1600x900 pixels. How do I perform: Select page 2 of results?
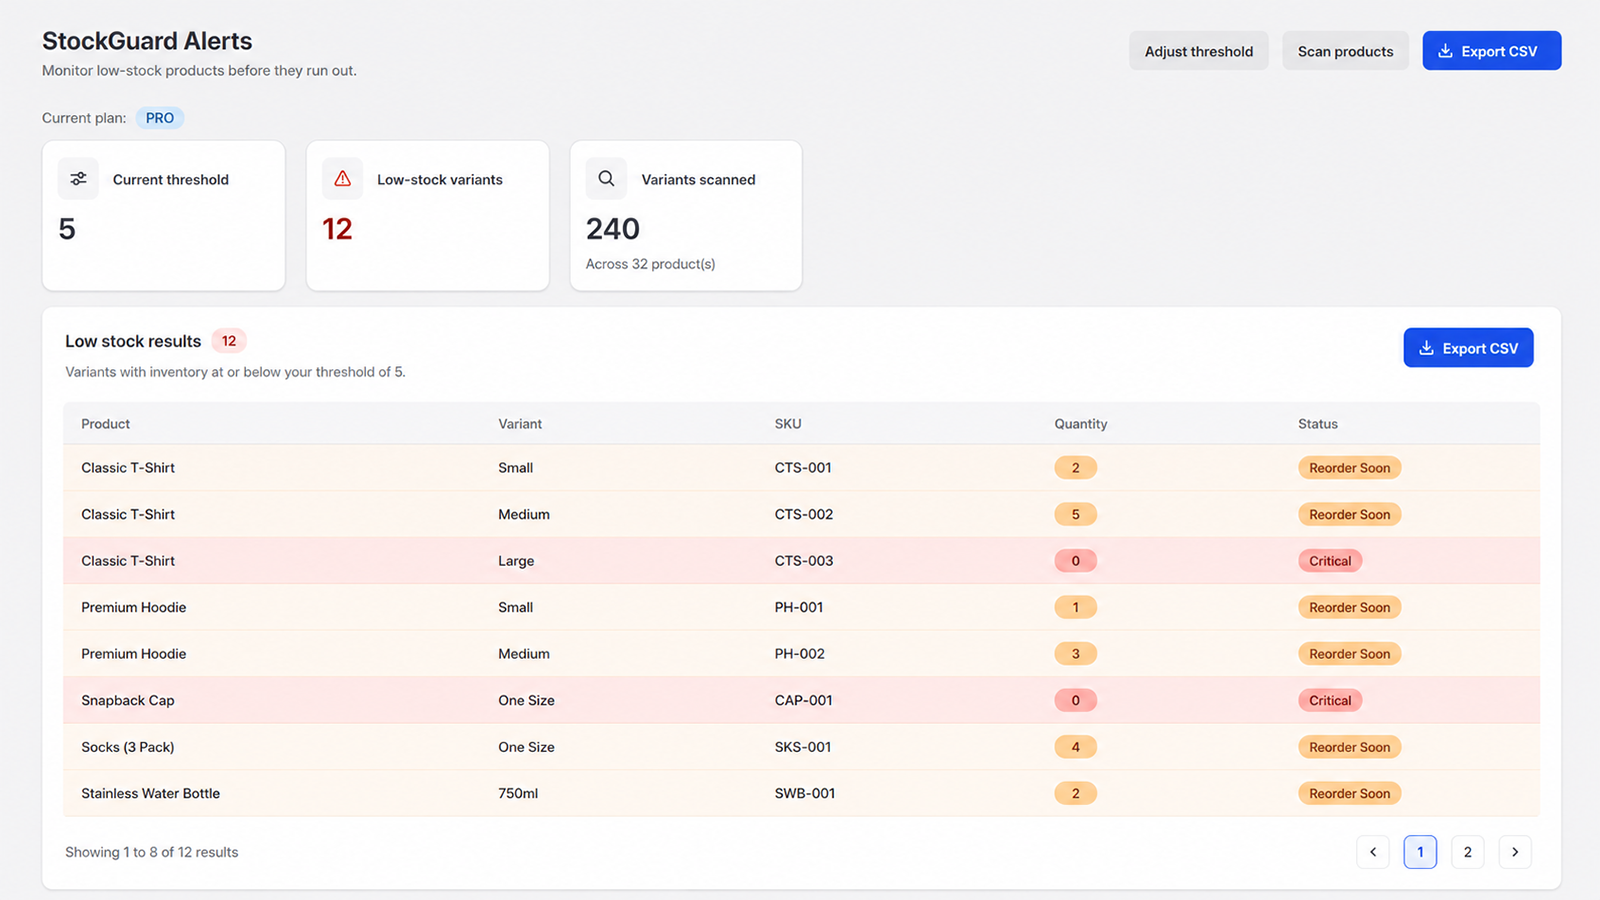[1468, 852]
